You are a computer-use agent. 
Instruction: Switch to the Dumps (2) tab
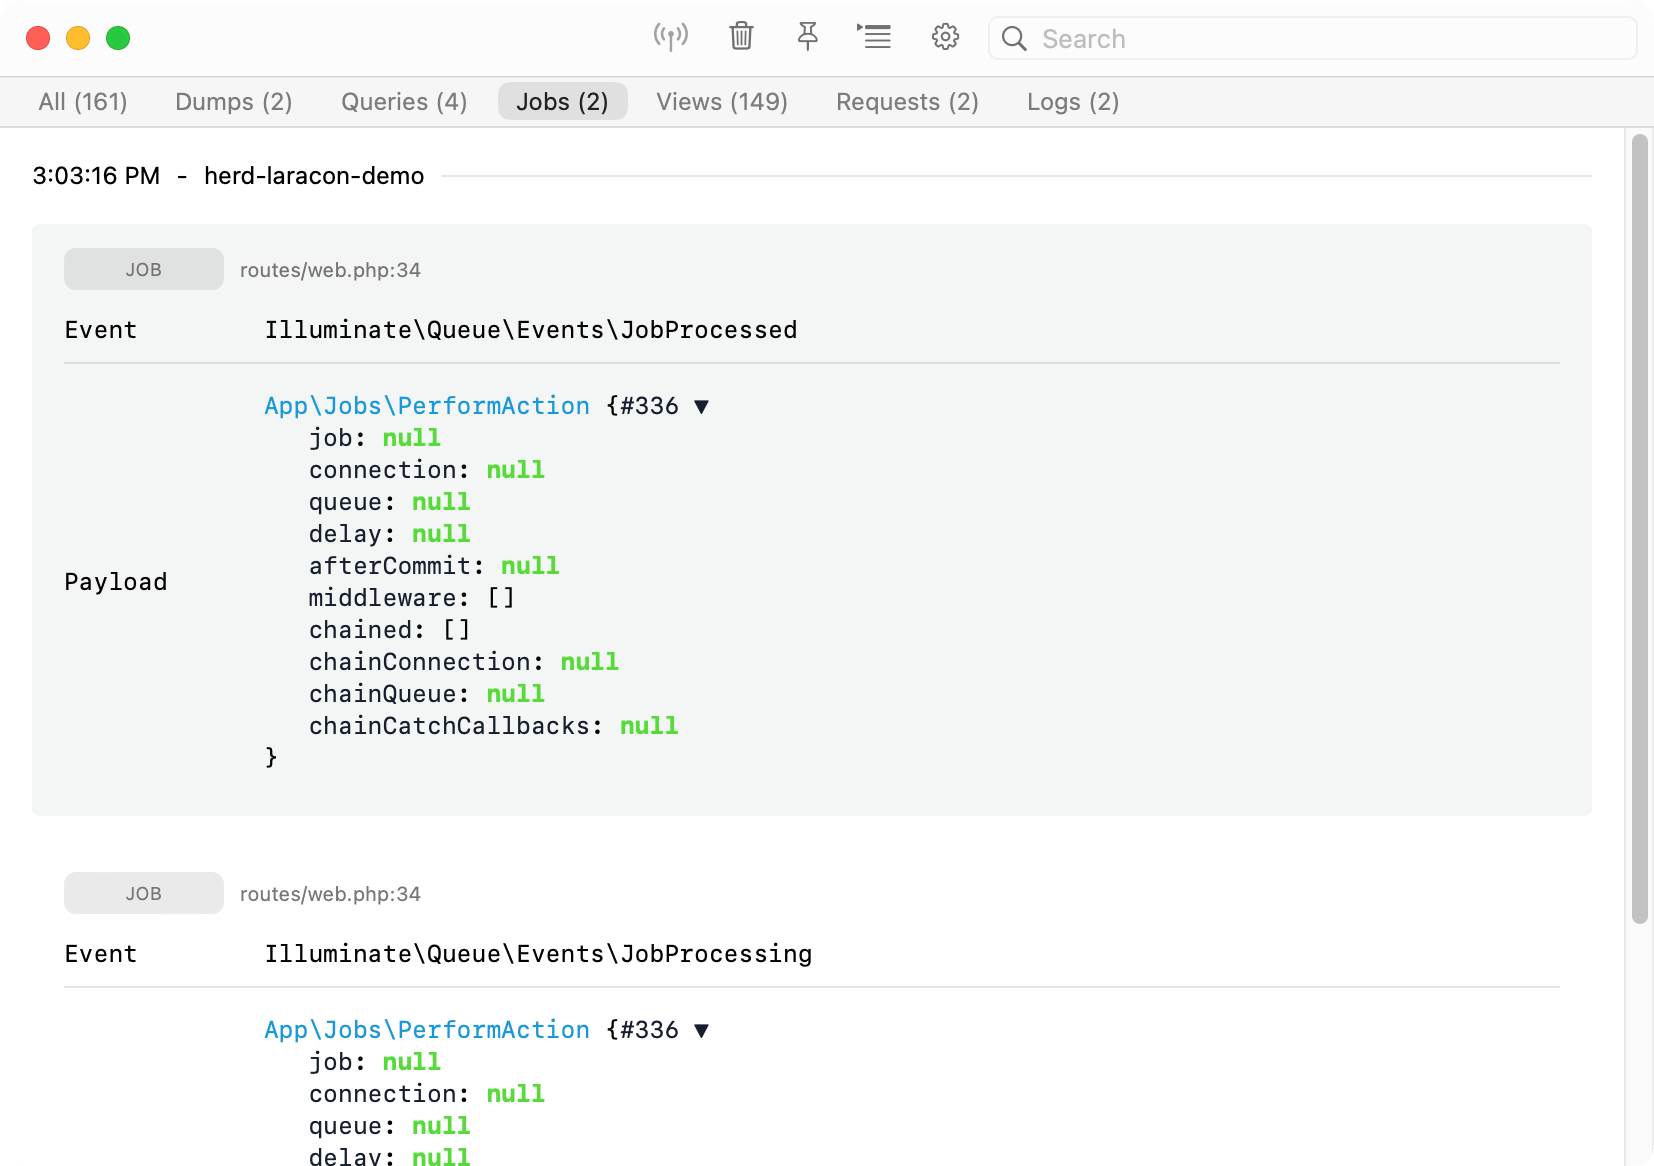point(233,102)
